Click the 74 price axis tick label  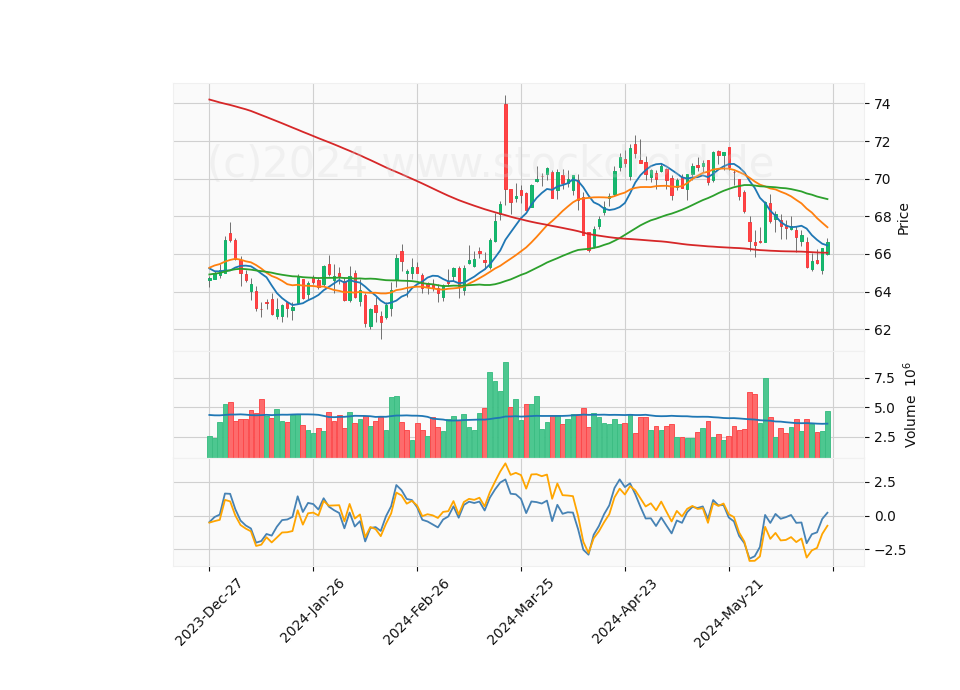(x=882, y=104)
